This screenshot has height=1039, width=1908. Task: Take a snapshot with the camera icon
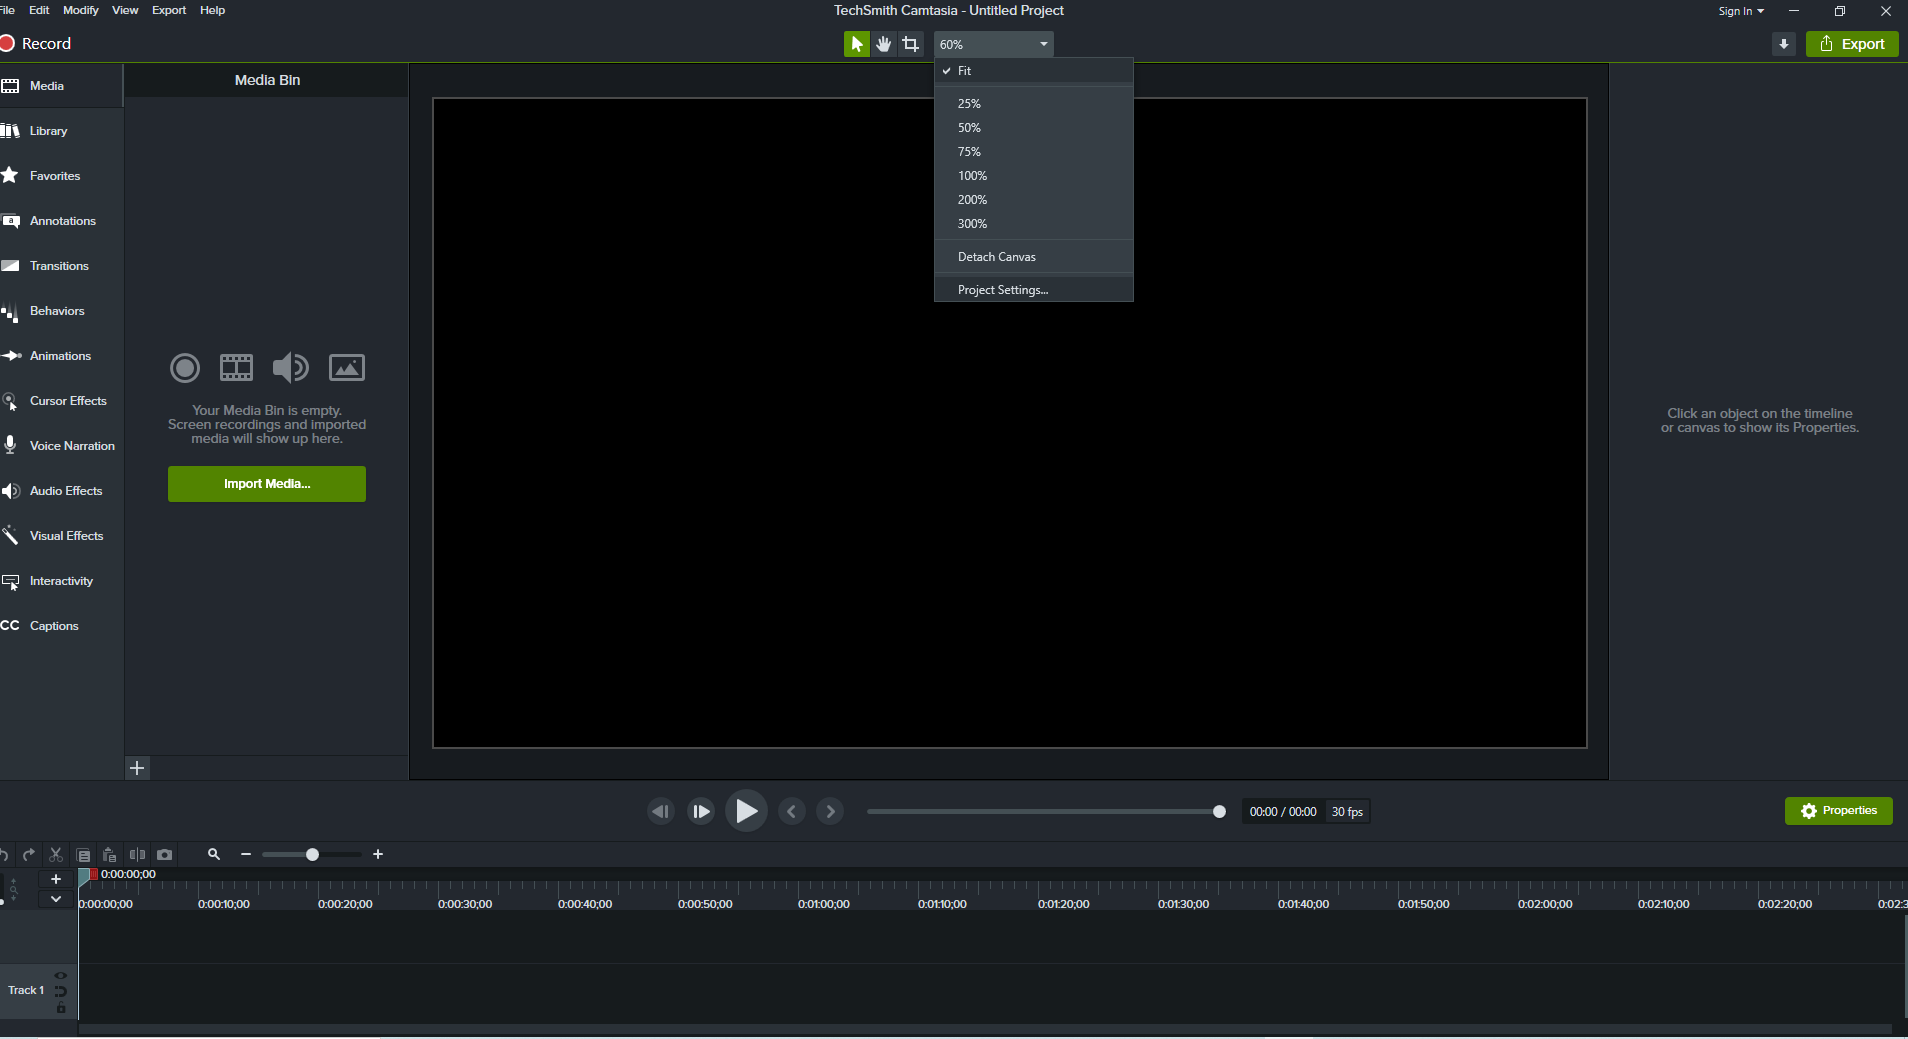pyautogui.click(x=165, y=855)
